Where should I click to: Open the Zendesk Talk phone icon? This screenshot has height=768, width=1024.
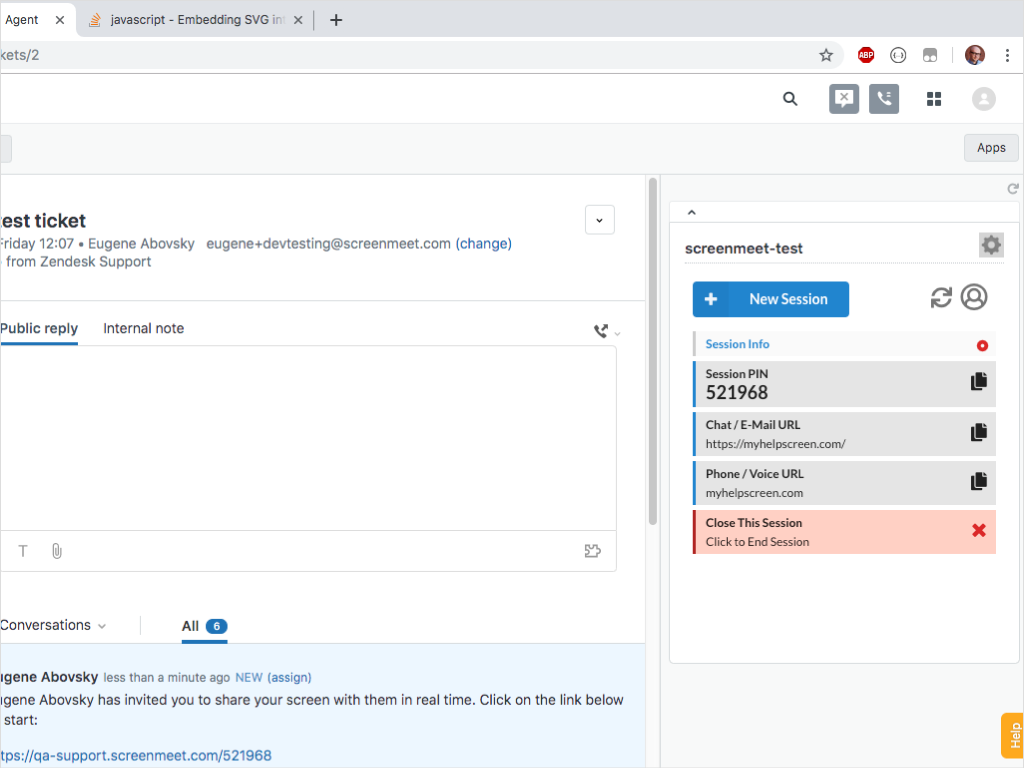[x=884, y=98]
